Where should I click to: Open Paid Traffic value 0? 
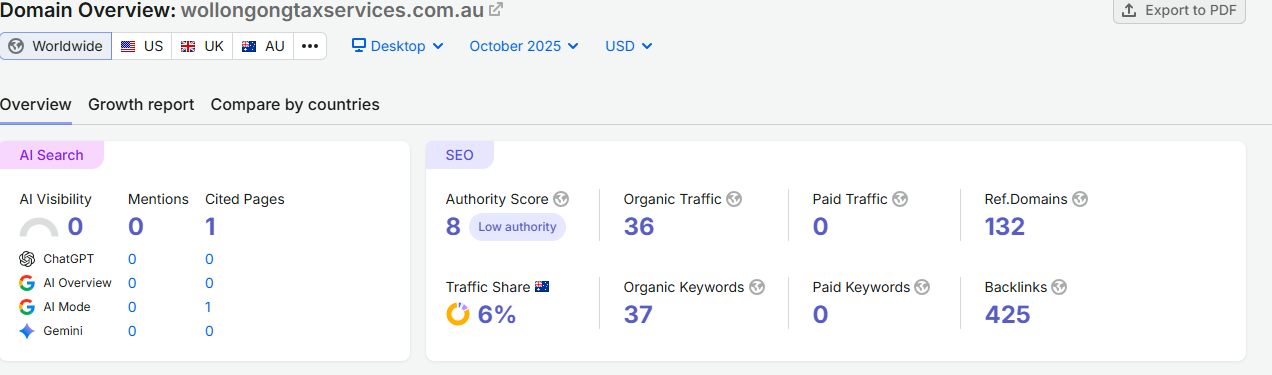(x=821, y=227)
